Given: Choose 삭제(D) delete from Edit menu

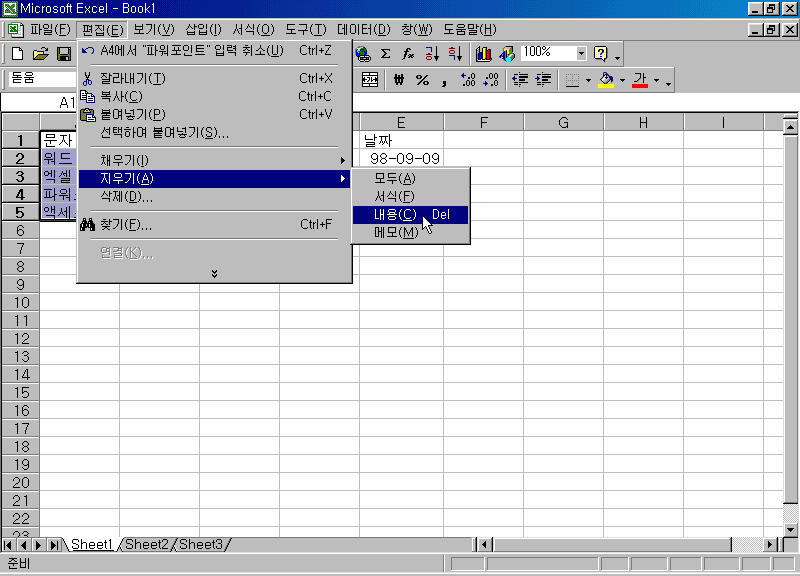Looking at the screenshot, I should pos(214,197).
